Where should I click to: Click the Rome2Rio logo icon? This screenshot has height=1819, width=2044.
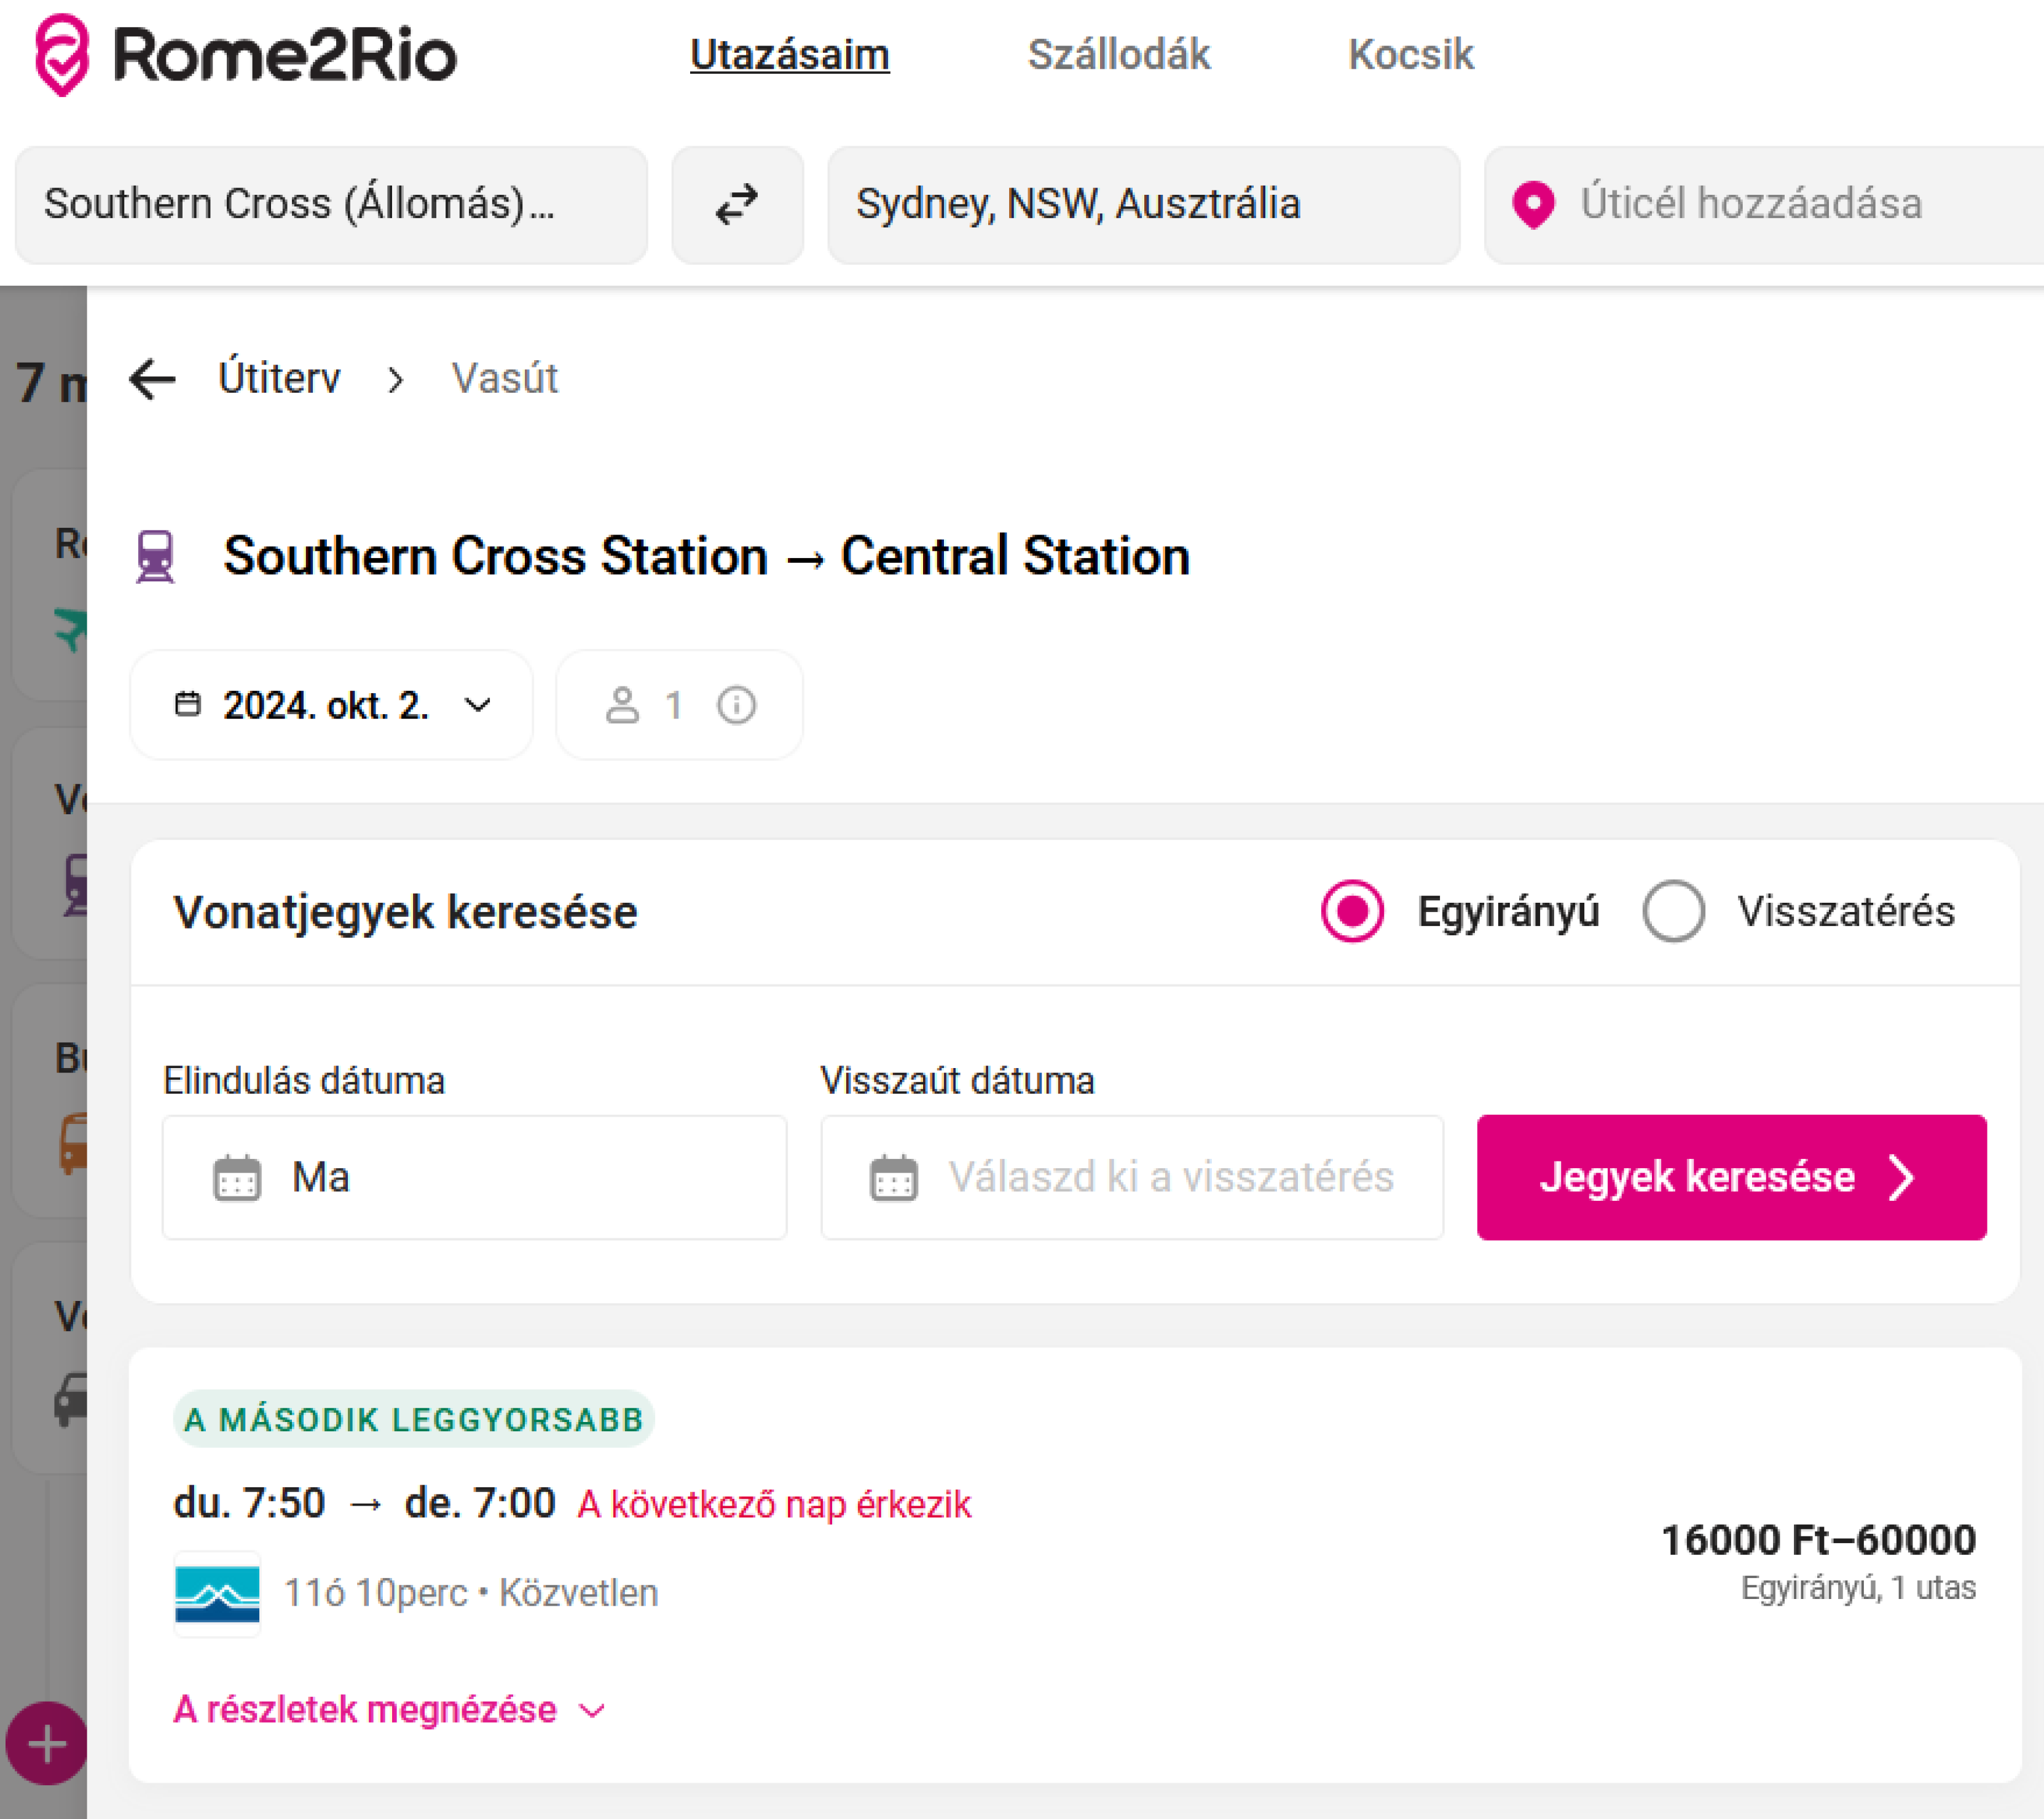[62, 55]
